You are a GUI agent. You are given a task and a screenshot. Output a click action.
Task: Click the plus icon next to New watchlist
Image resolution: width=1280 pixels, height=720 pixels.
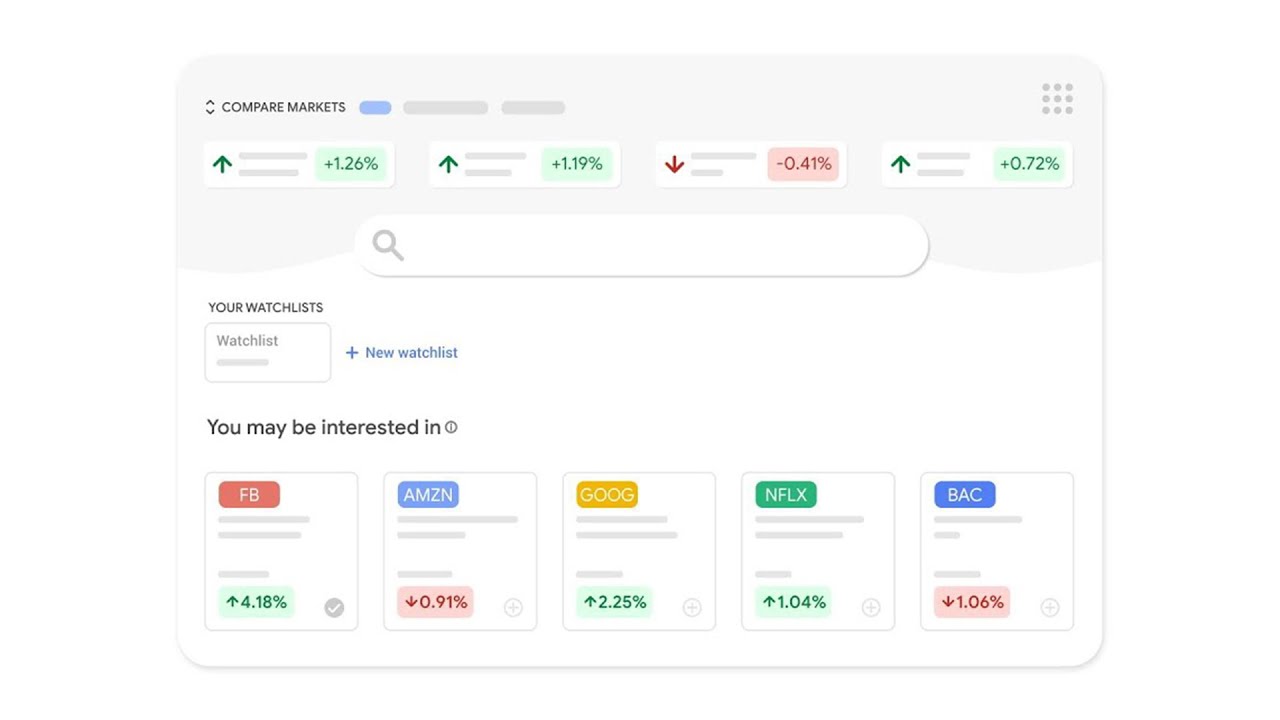pos(352,353)
